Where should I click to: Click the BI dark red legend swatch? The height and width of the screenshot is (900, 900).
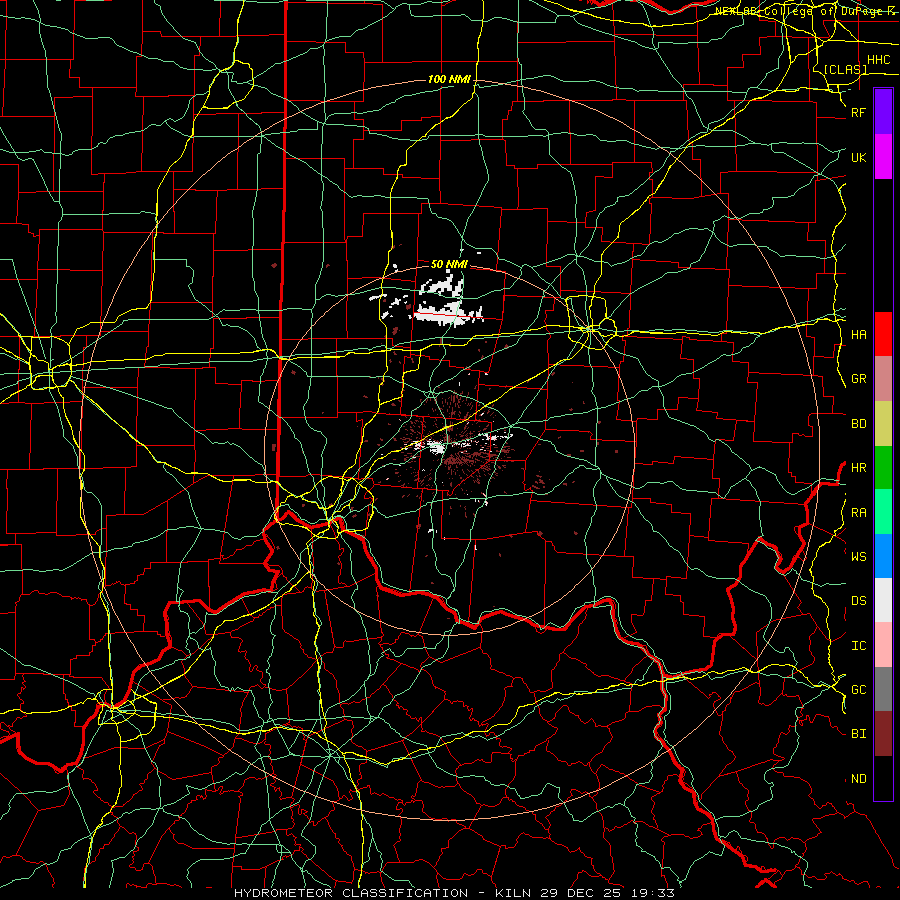(883, 734)
